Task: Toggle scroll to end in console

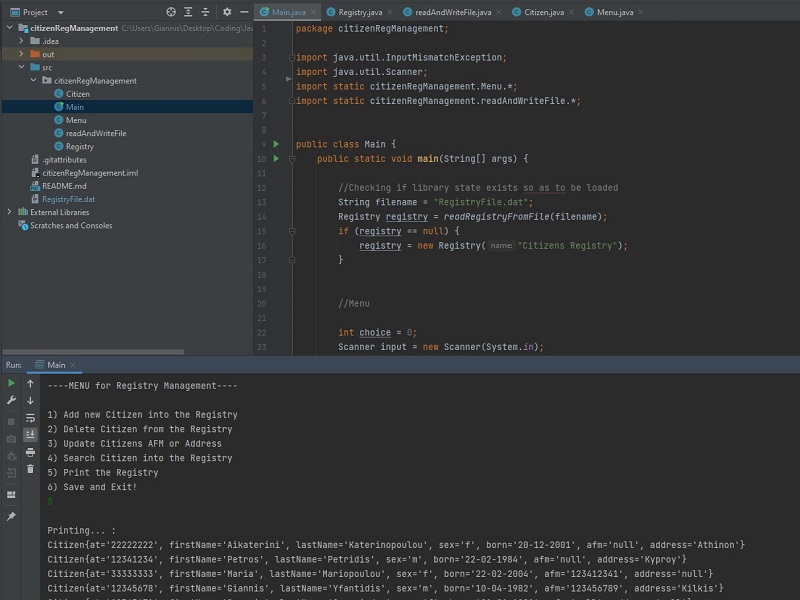Action: pos(30,435)
